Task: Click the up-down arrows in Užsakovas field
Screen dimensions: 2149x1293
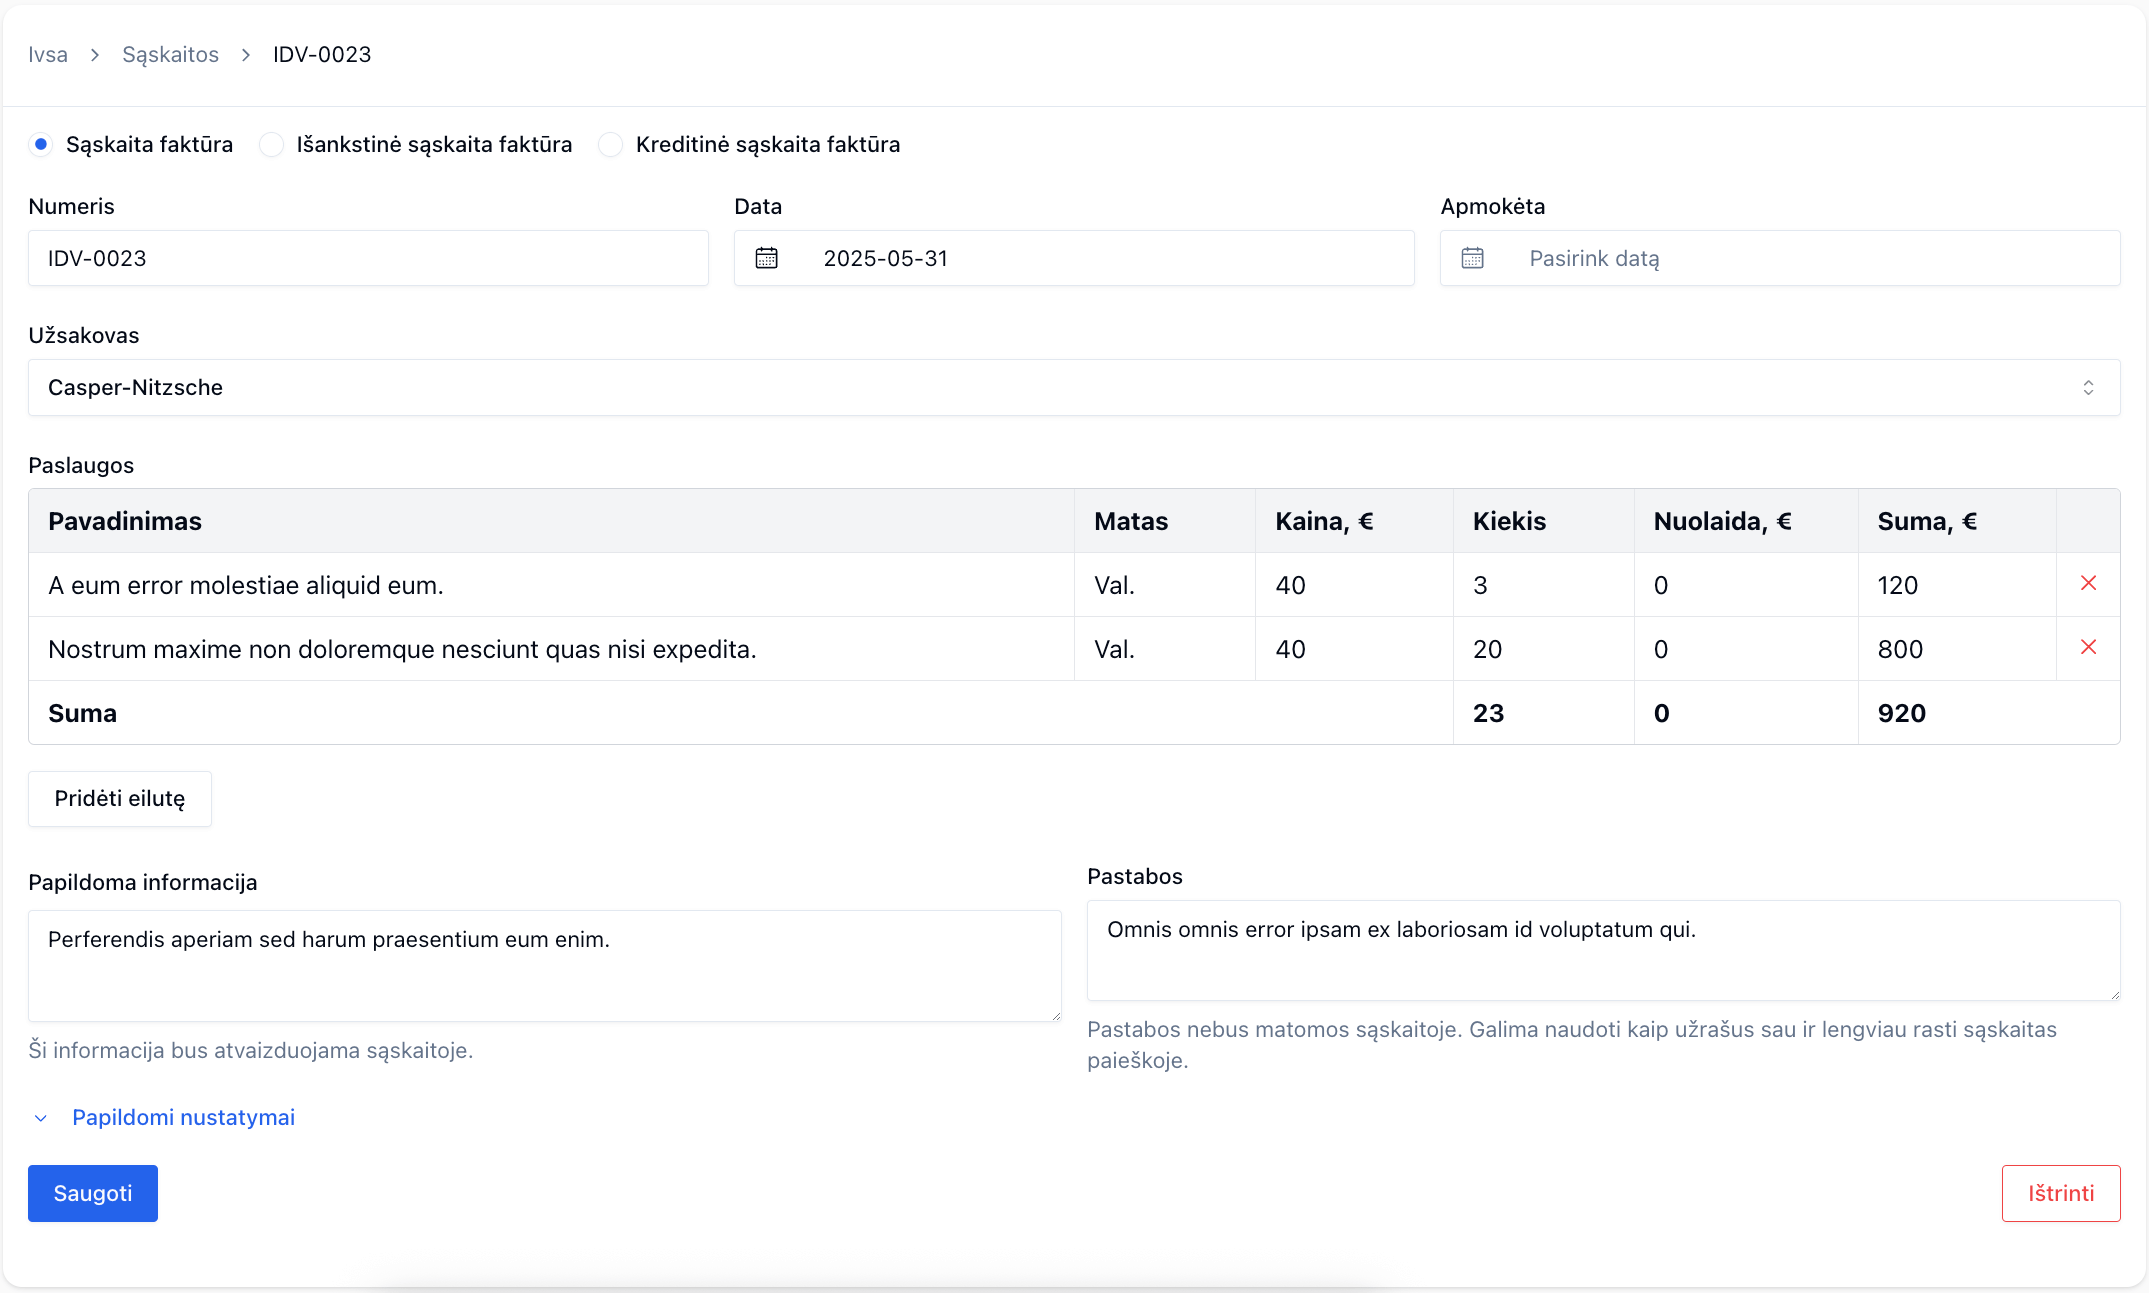Action: click(2088, 388)
